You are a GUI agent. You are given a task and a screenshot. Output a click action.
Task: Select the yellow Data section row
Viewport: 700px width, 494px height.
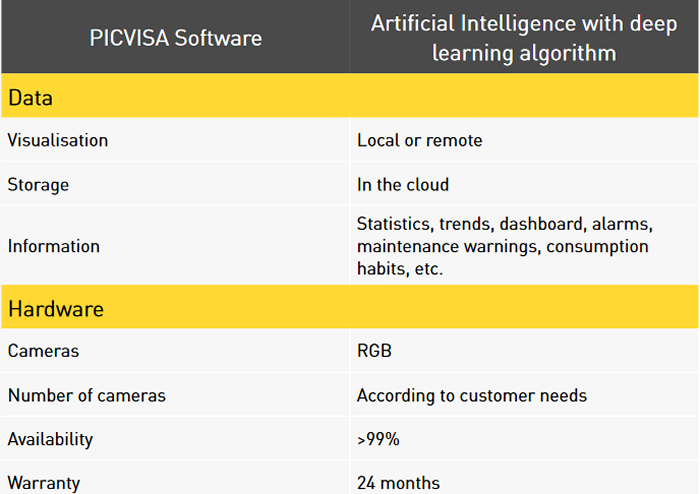coord(350,98)
